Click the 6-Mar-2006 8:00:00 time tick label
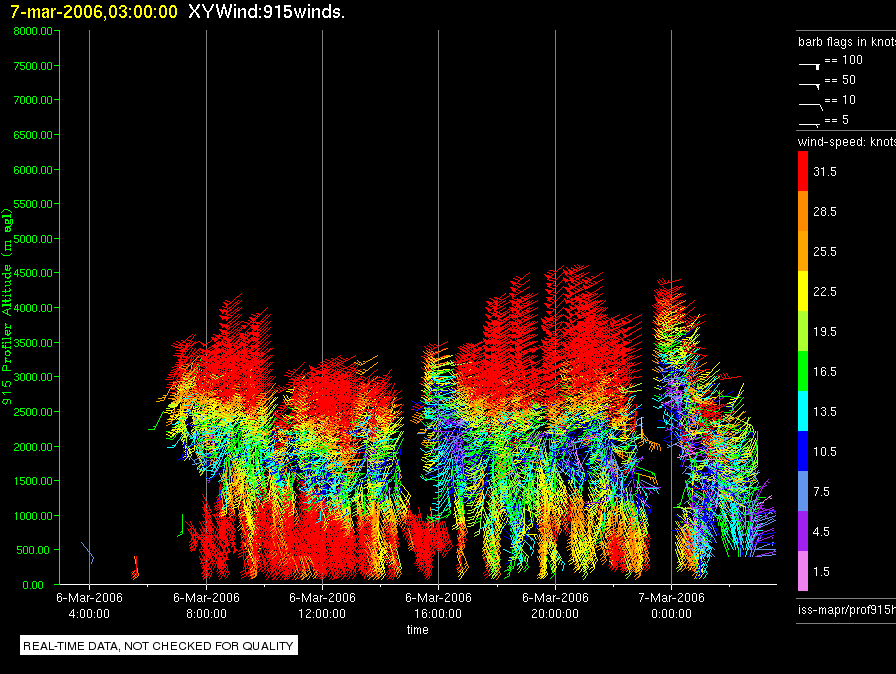Image resolution: width=896 pixels, height=674 pixels. tap(206, 605)
